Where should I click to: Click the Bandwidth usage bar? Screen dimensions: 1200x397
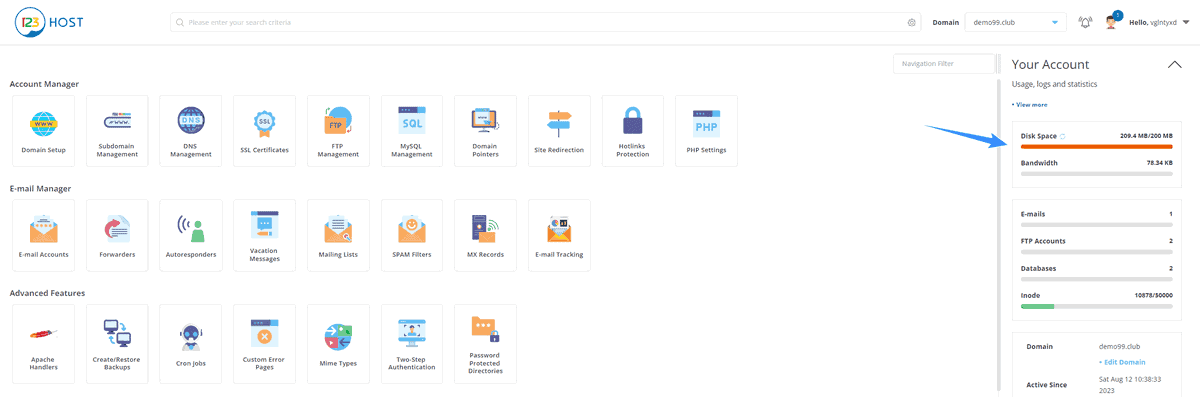point(1097,173)
